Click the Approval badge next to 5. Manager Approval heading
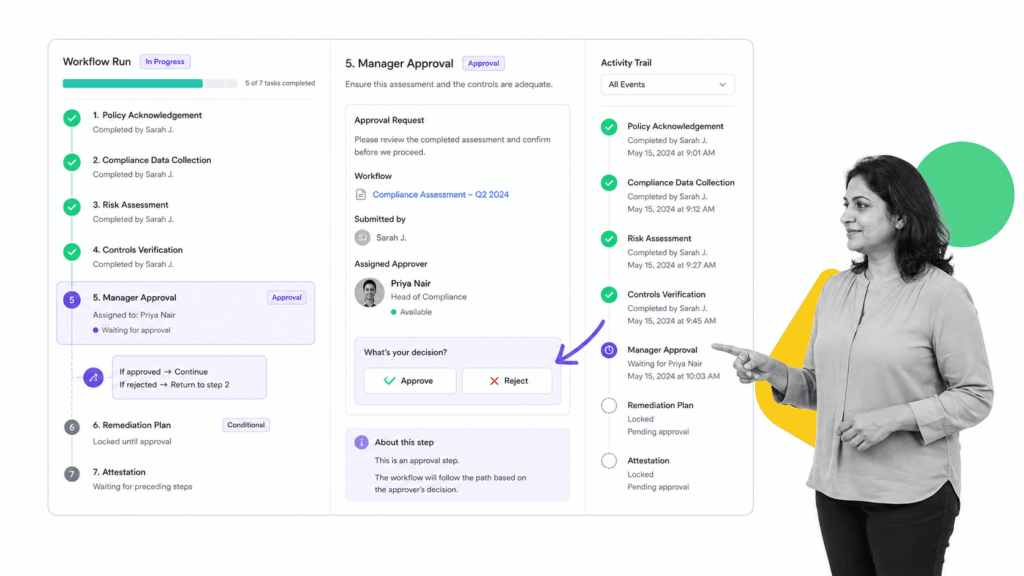Screen dimensions: 1024x576 (x=483, y=63)
